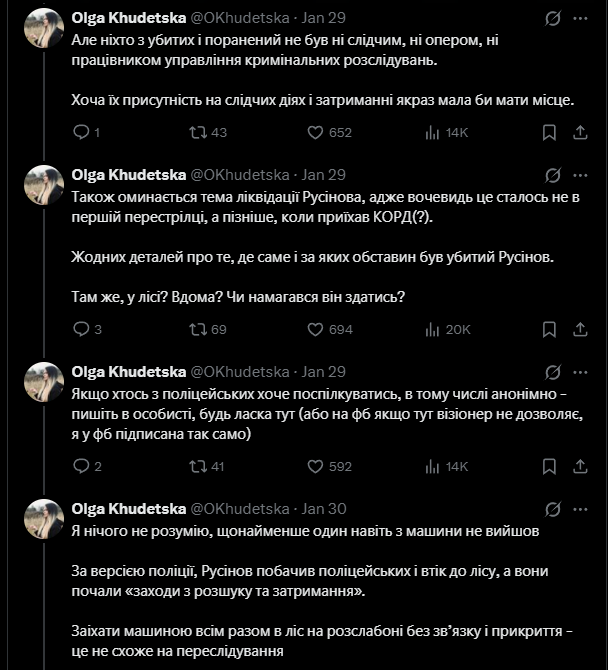Reply to the tweet showing 2 replies
Screen dimensions: 608x670
pyautogui.click(x=83, y=466)
